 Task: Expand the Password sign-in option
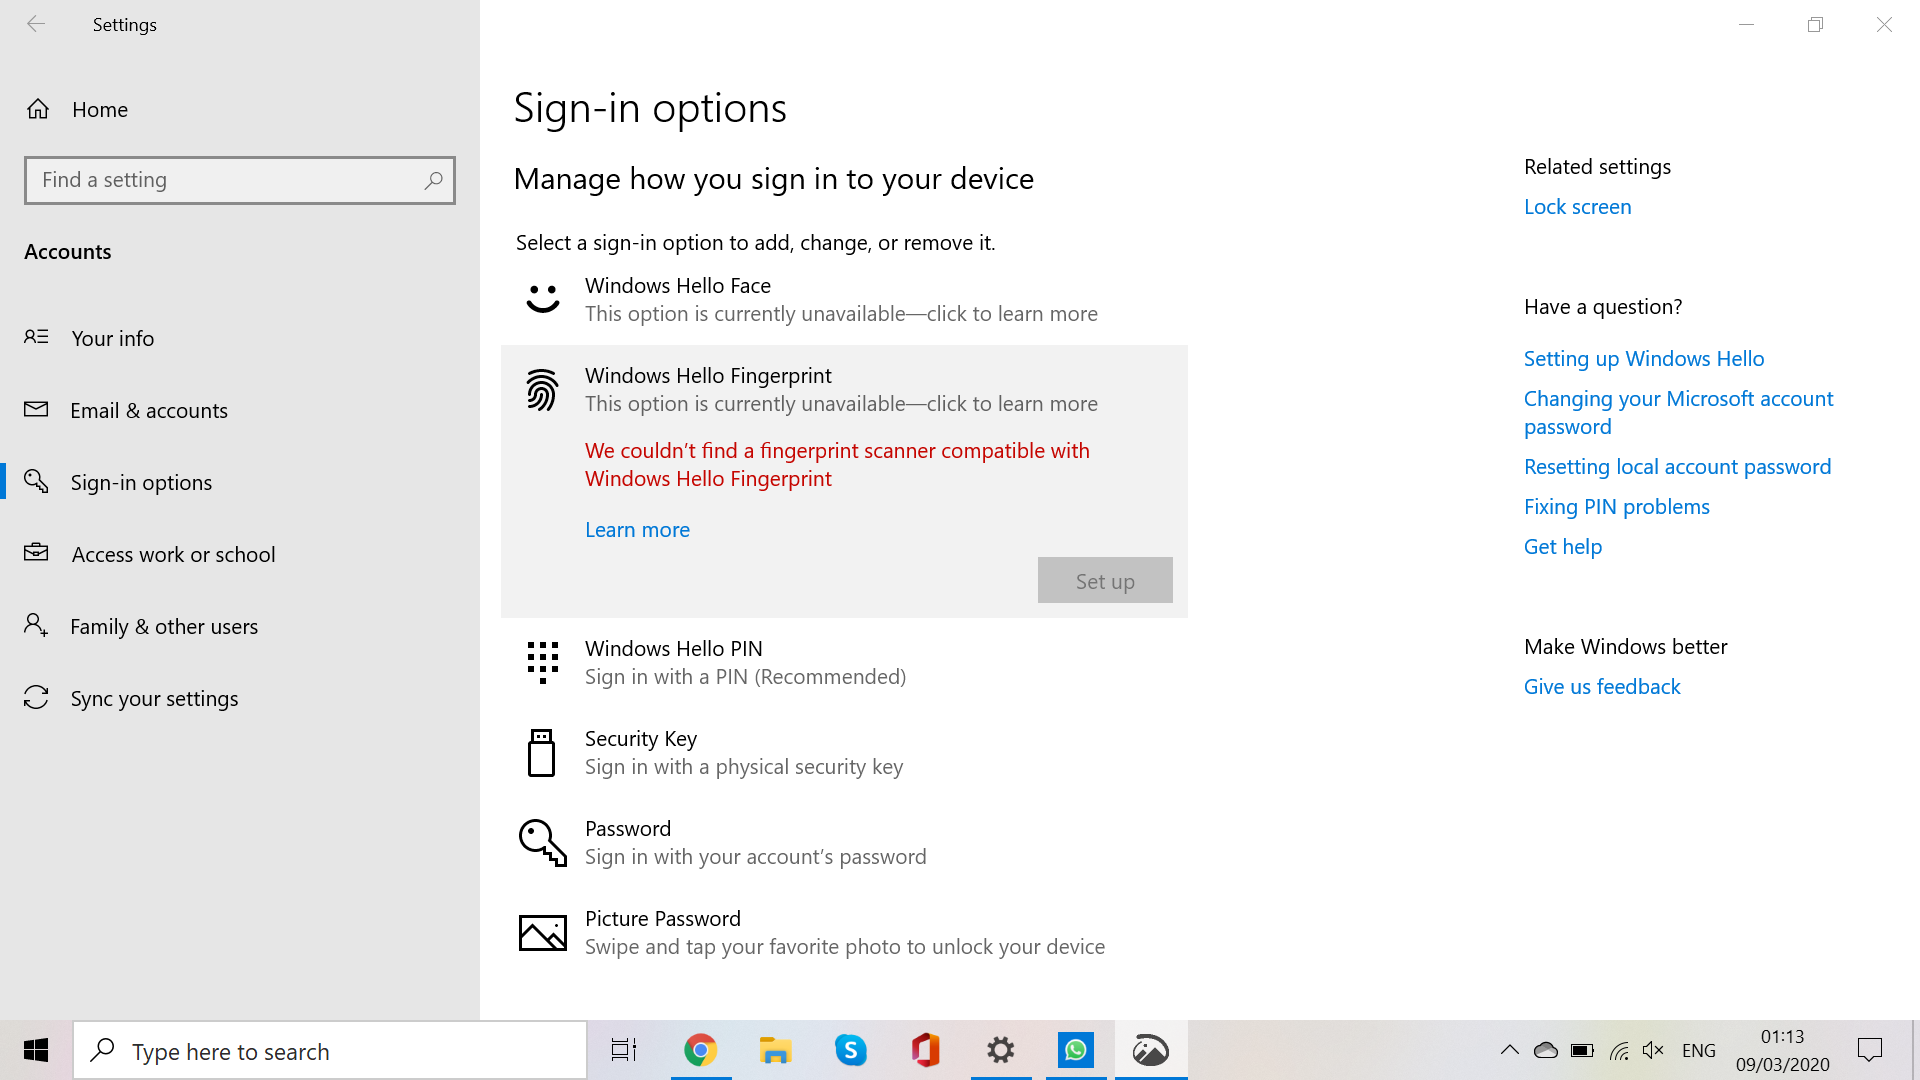coord(844,842)
